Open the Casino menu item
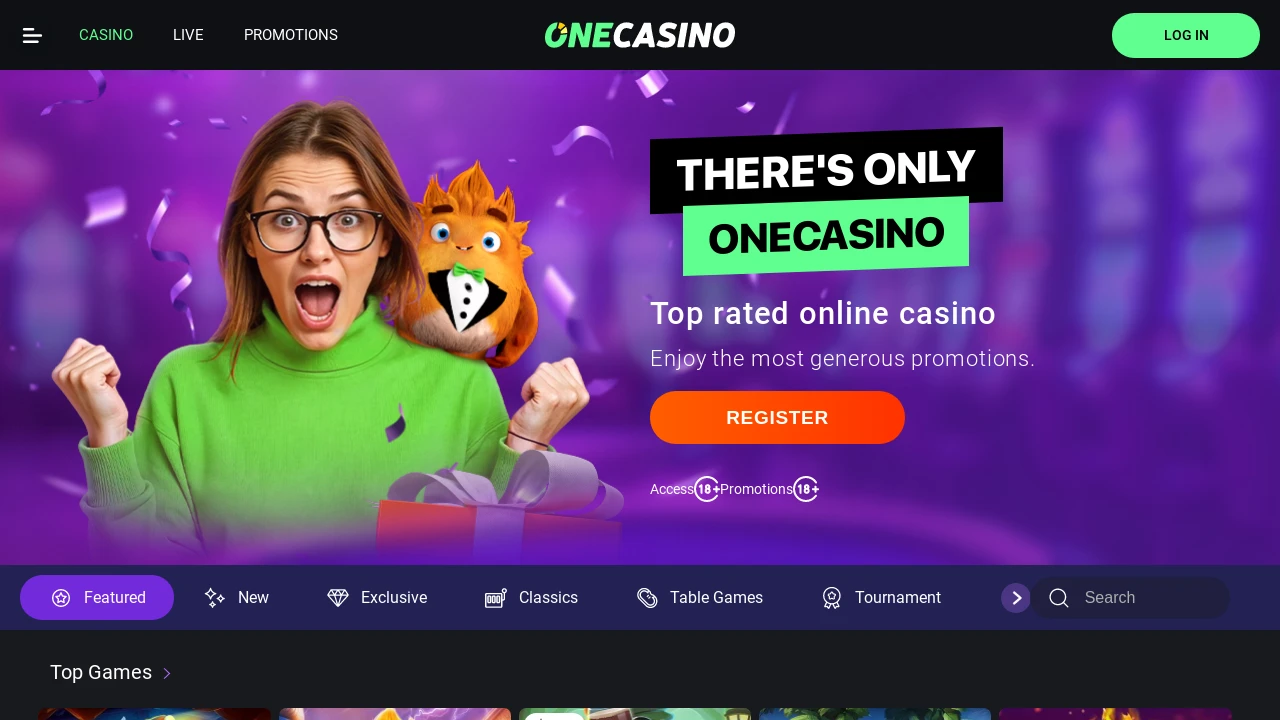1280x720 pixels. point(106,35)
